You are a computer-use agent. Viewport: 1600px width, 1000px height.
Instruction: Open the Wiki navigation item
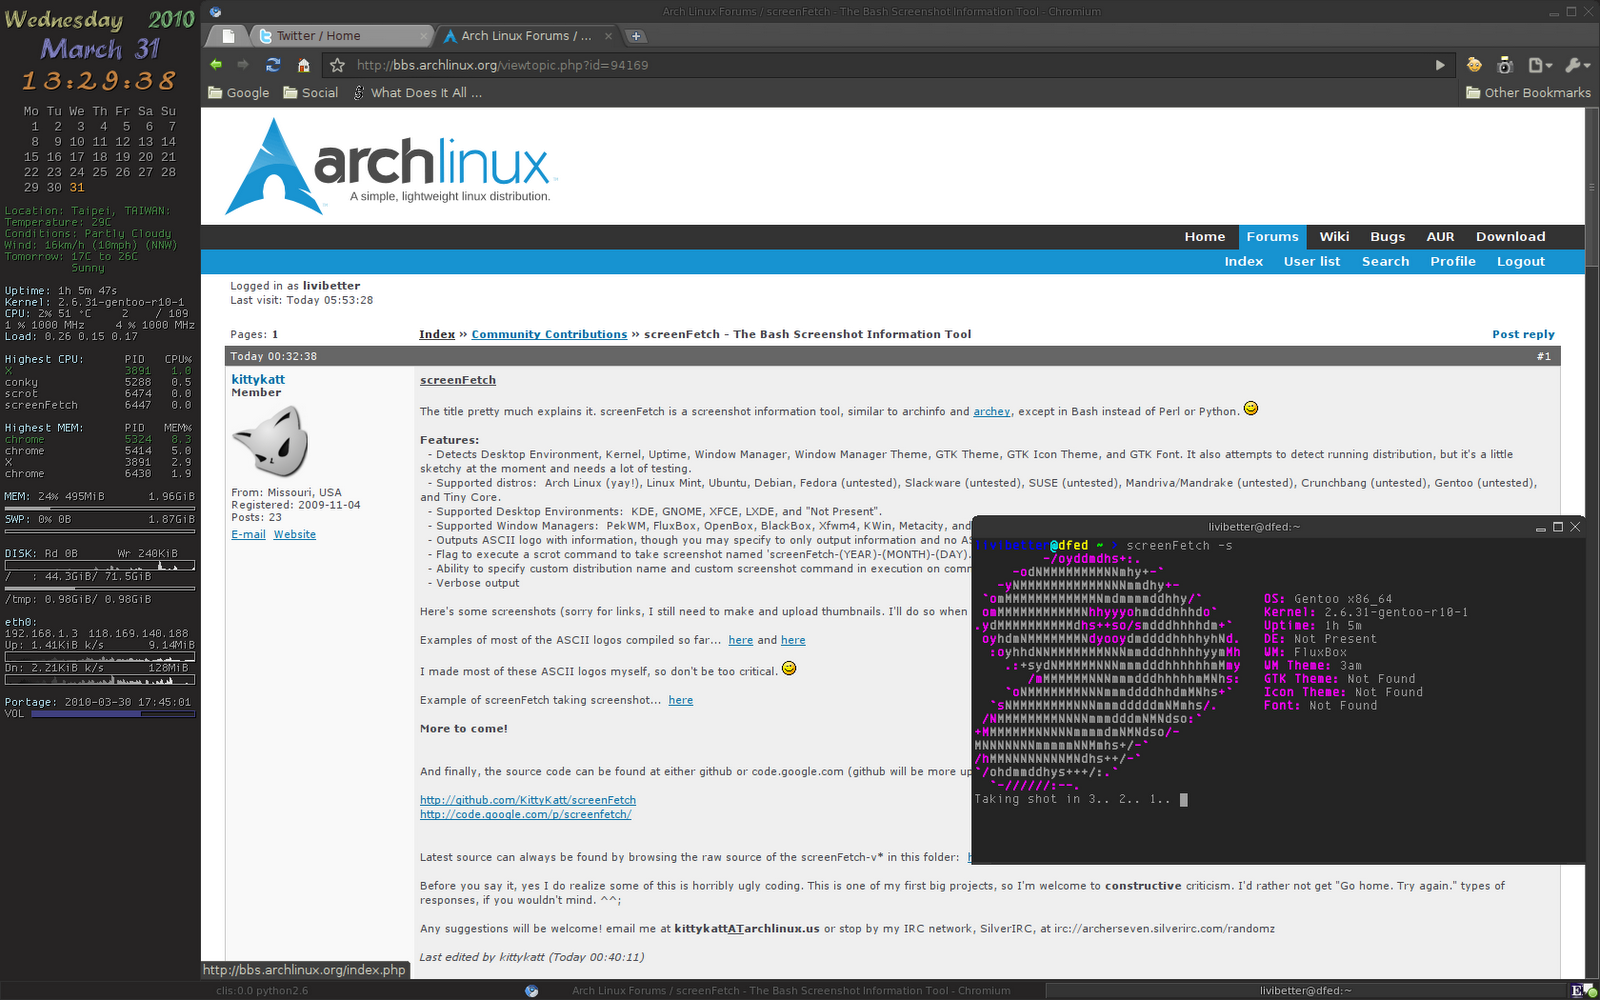coord(1334,237)
